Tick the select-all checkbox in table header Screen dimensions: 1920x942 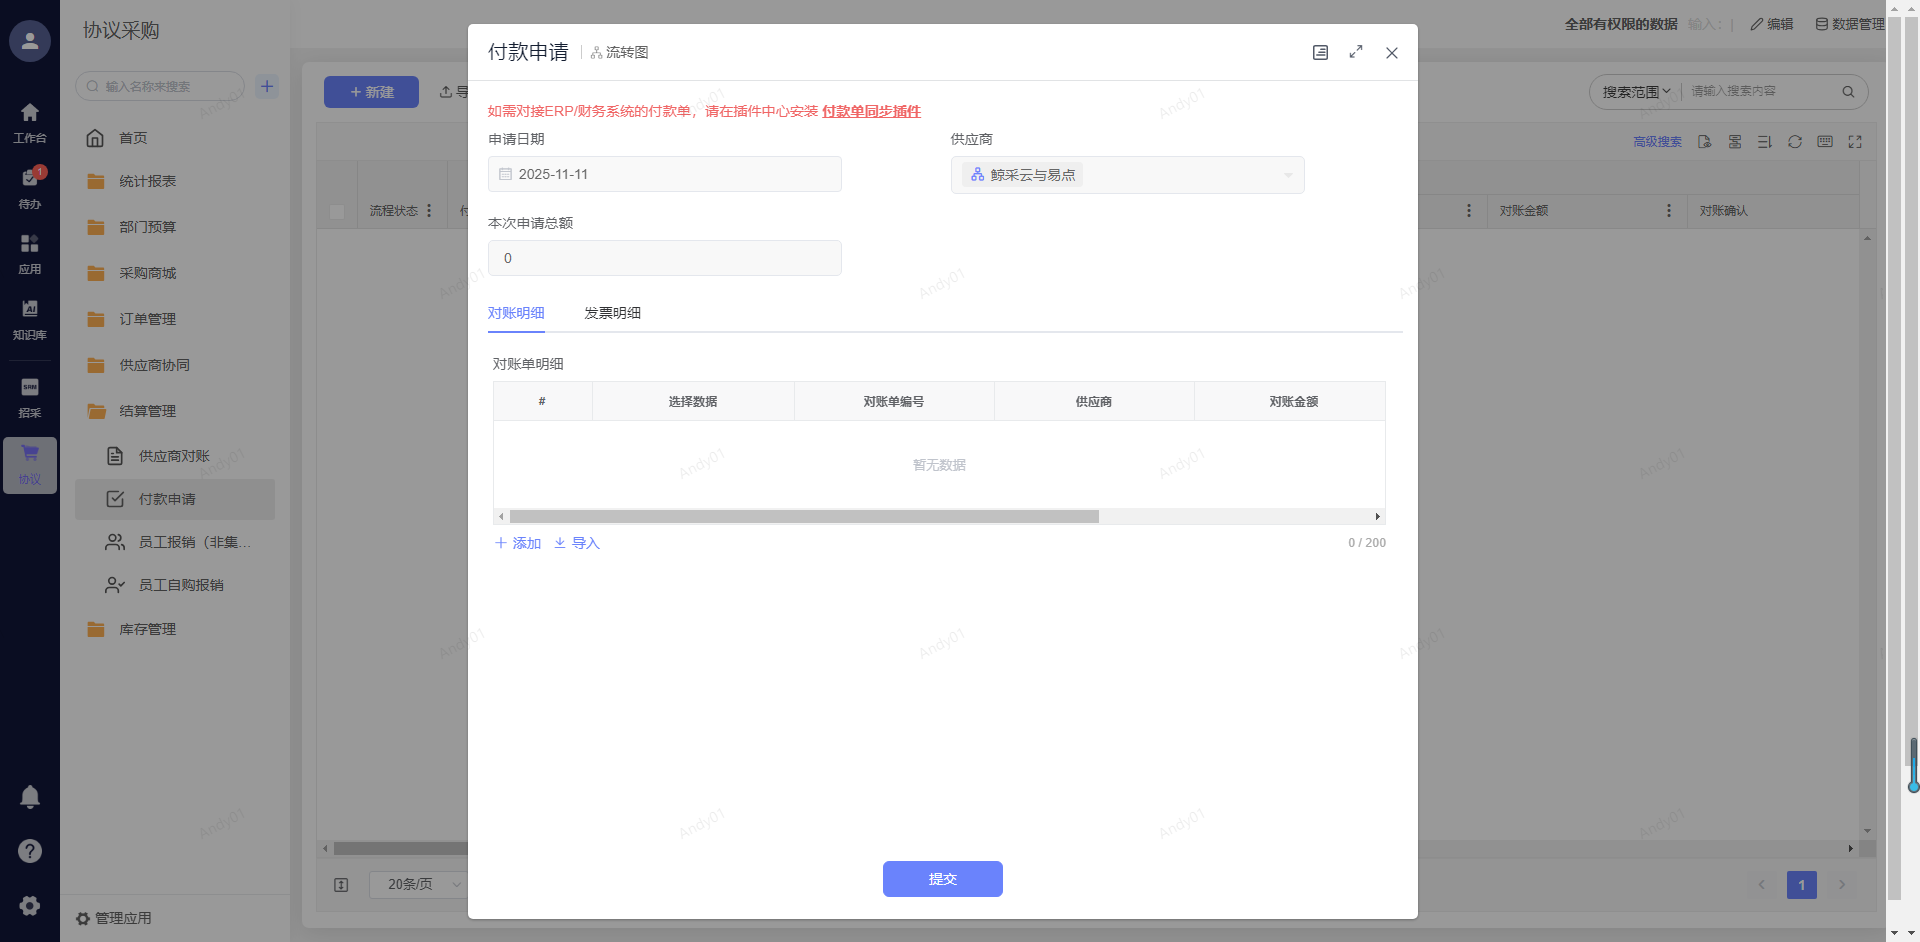[337, 211]
